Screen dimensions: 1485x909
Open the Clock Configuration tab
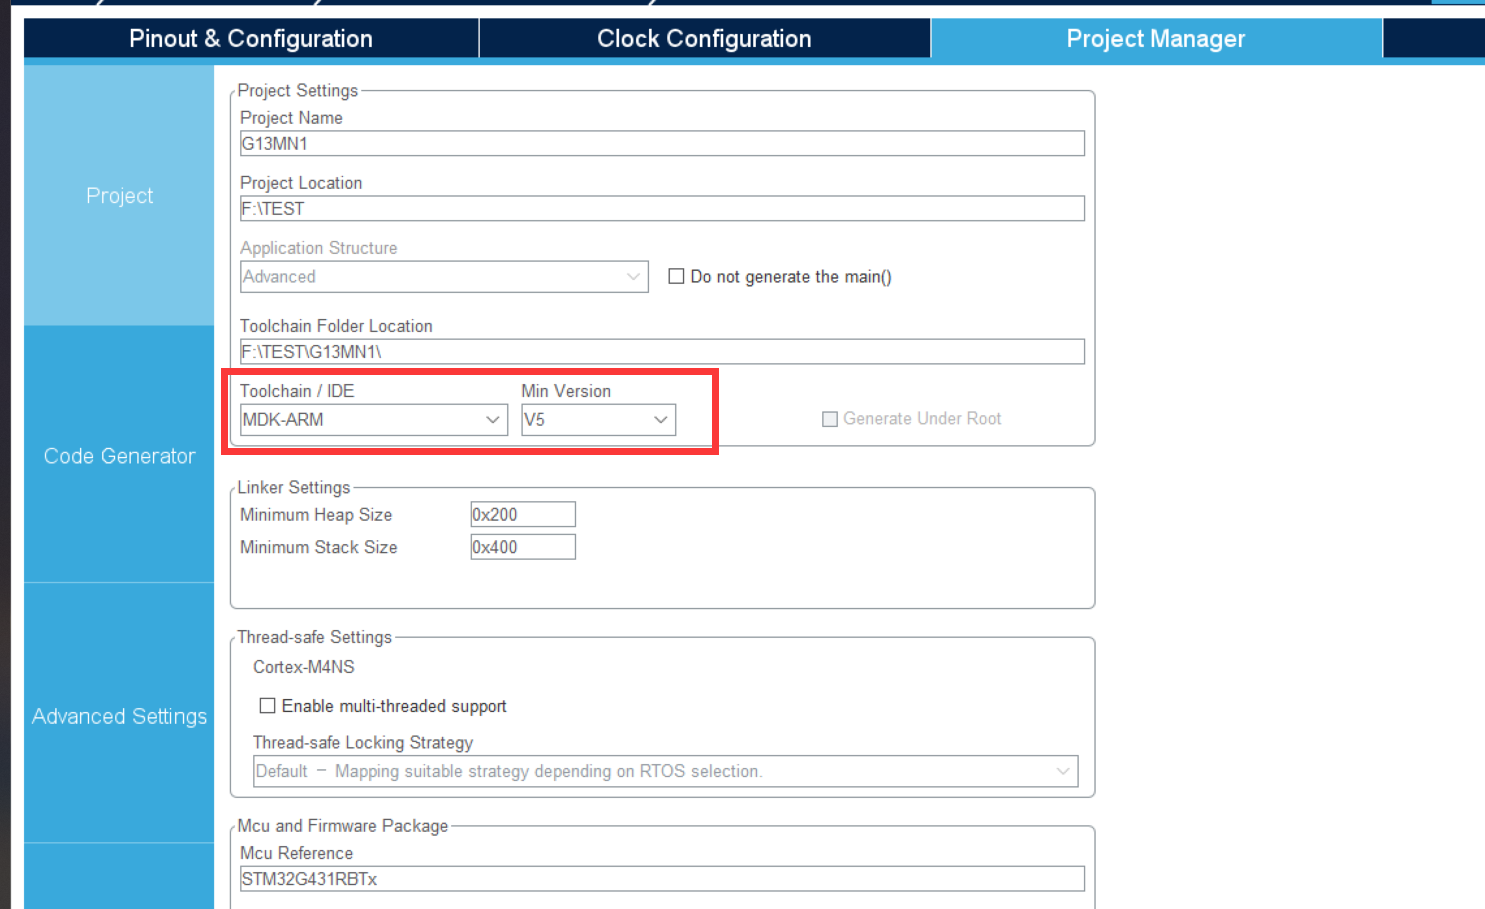(x=704, y=39)
